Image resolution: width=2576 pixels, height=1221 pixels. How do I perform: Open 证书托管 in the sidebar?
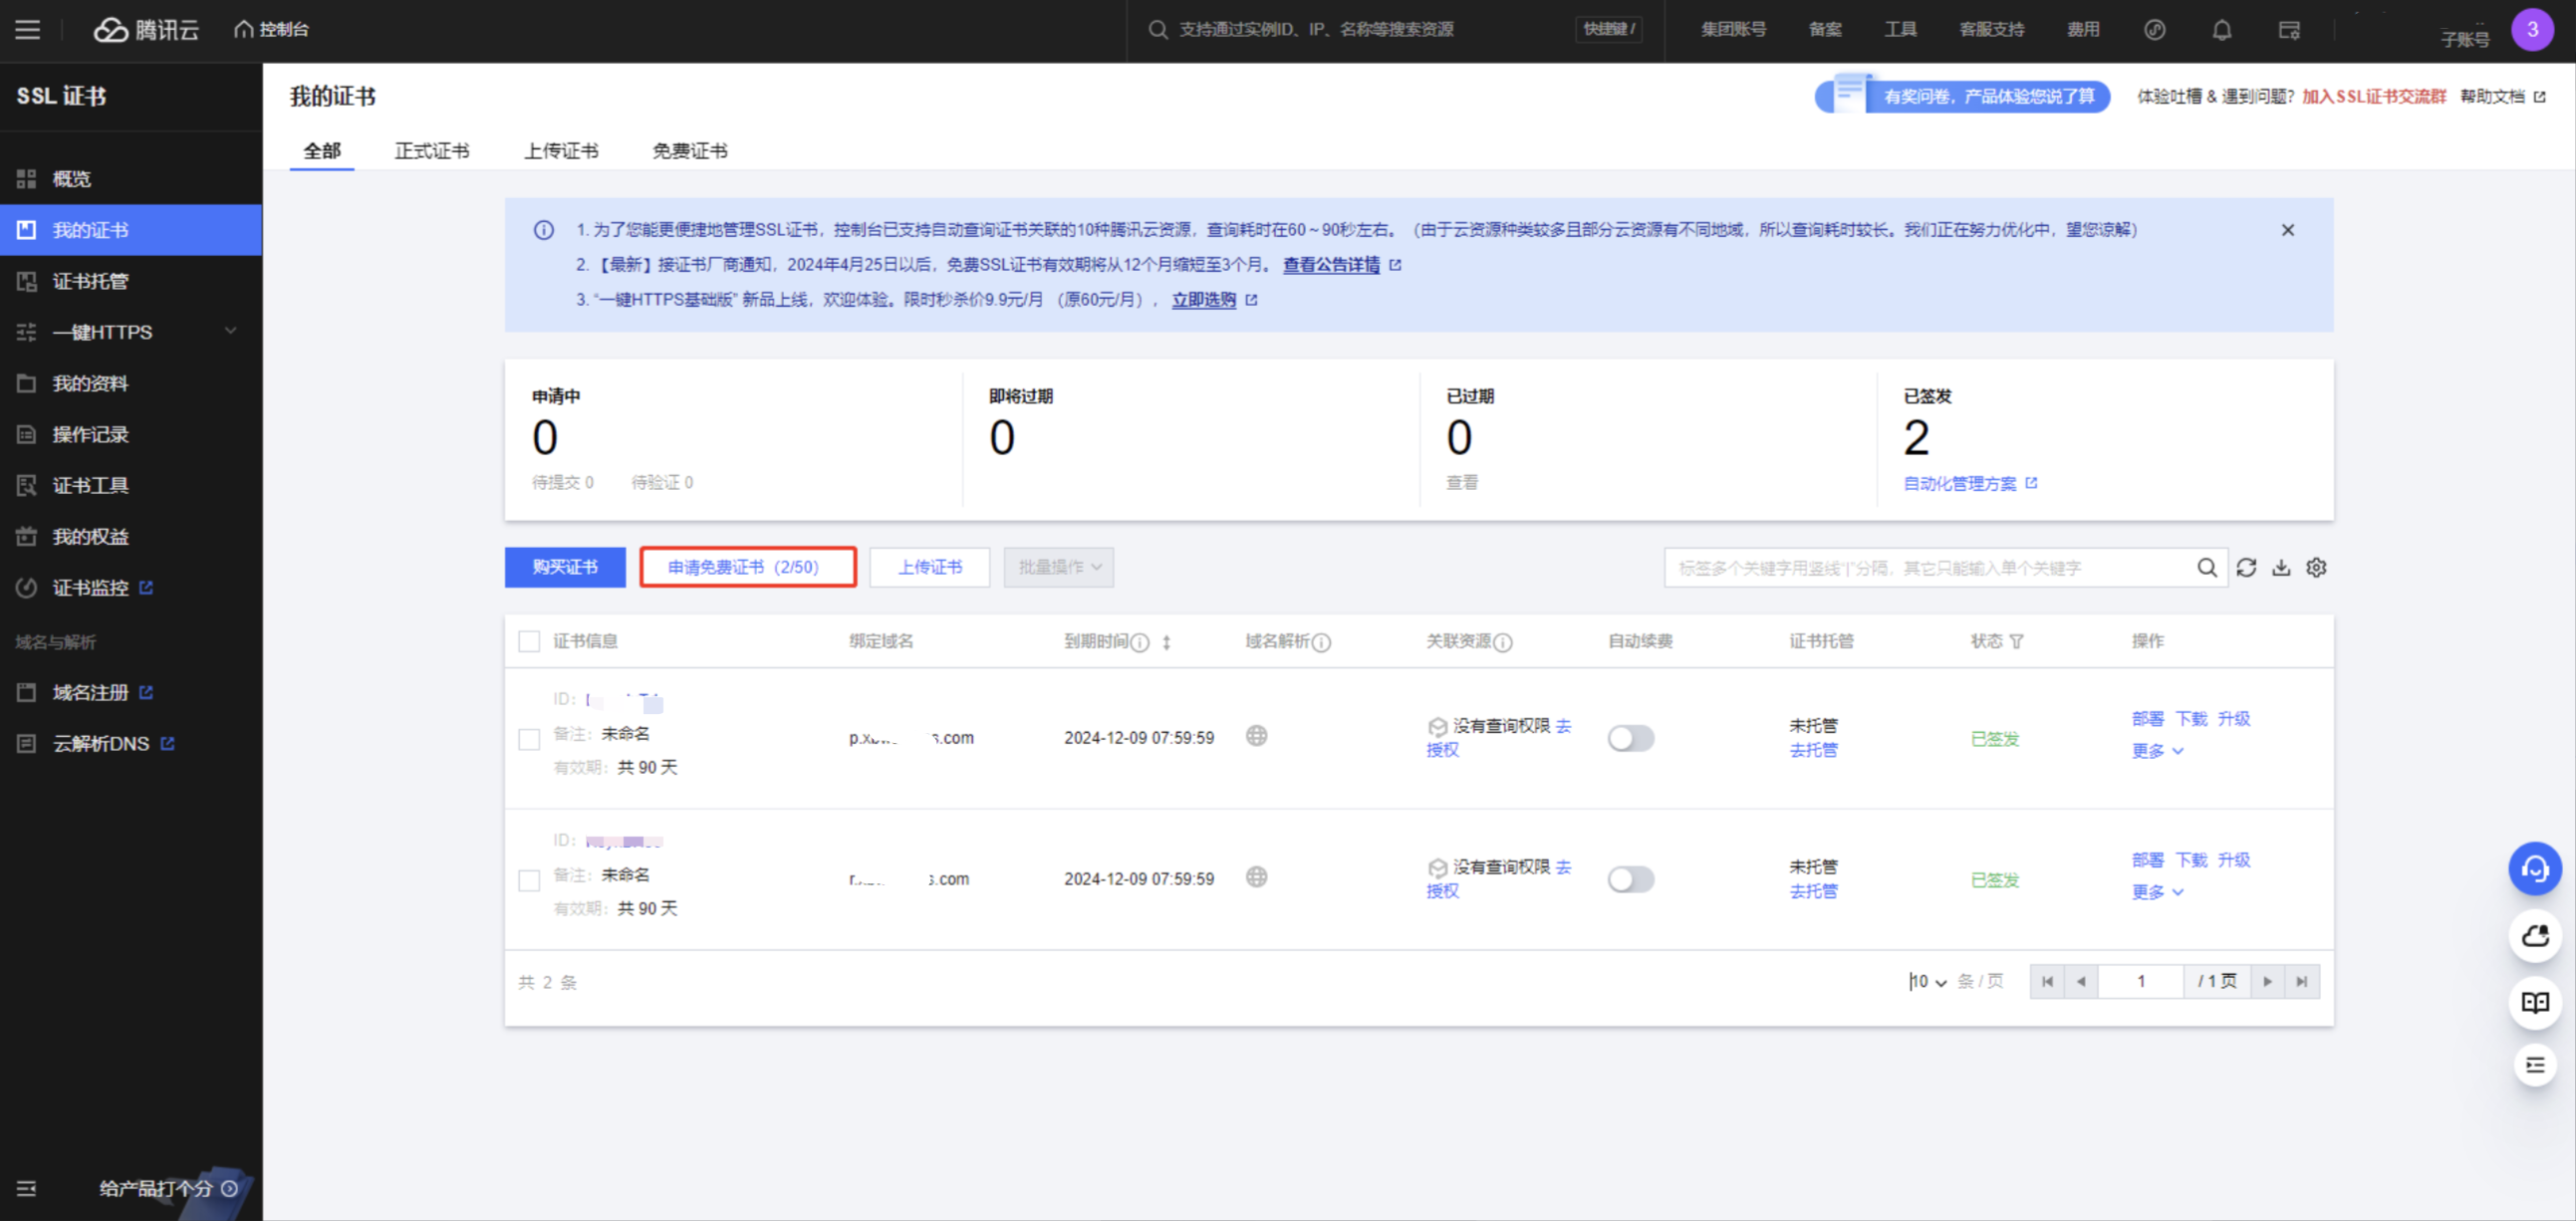click(x=131, y=281)
